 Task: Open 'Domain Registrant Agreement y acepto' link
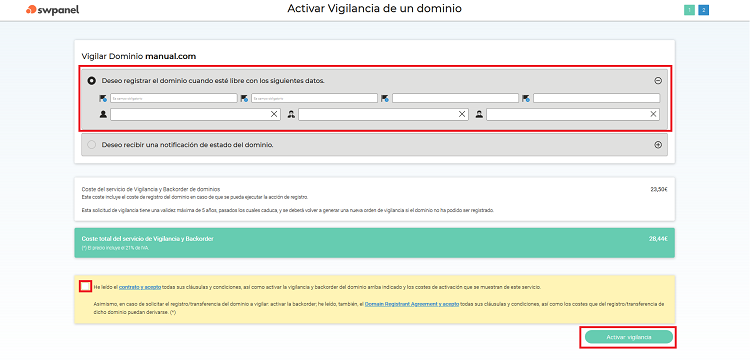click(x=412, y=304)
